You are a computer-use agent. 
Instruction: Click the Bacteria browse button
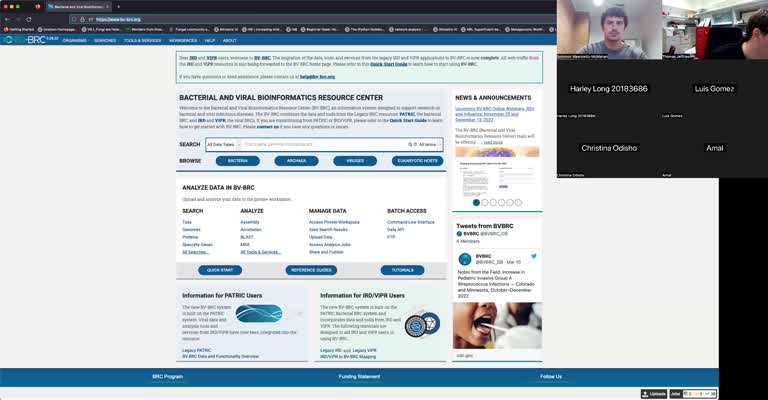point(238,160)
